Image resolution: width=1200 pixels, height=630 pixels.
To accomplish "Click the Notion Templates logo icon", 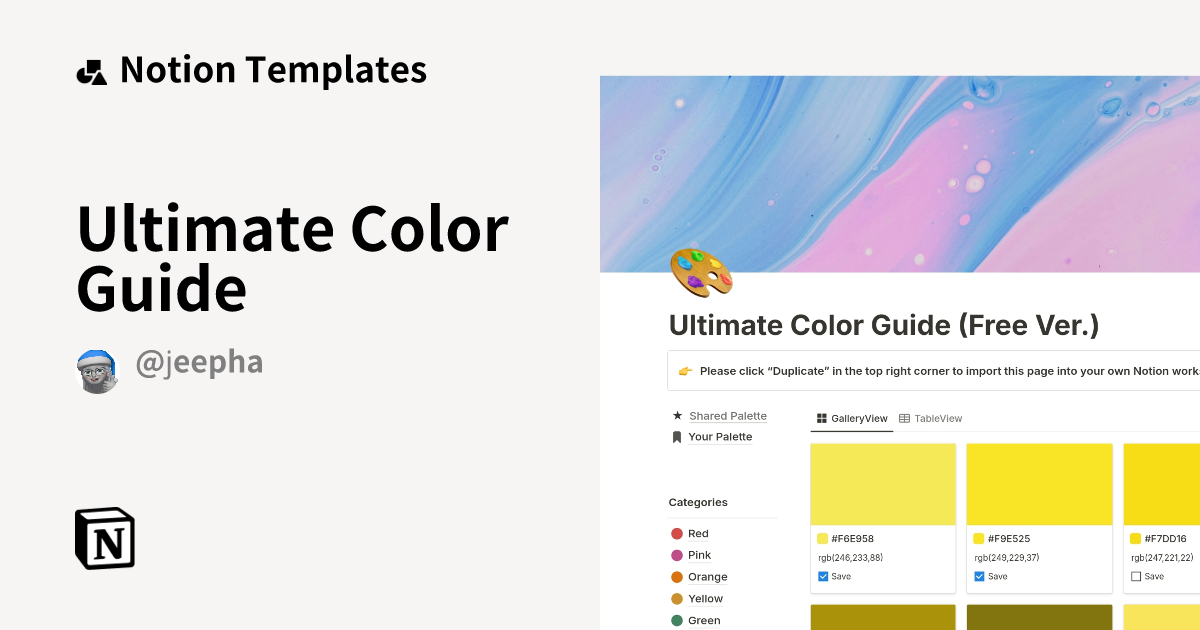I will pyautogui.click(x=91, y=69).
